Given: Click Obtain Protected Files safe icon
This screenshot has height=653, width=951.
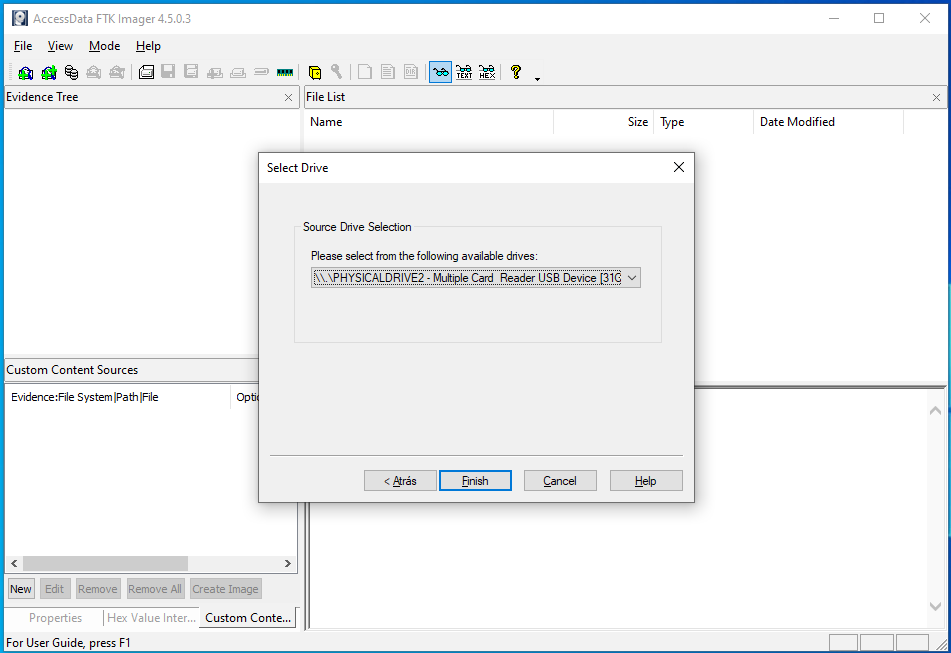Looking at the screenshot, I should pyautogui.click(x=315, y=72).
